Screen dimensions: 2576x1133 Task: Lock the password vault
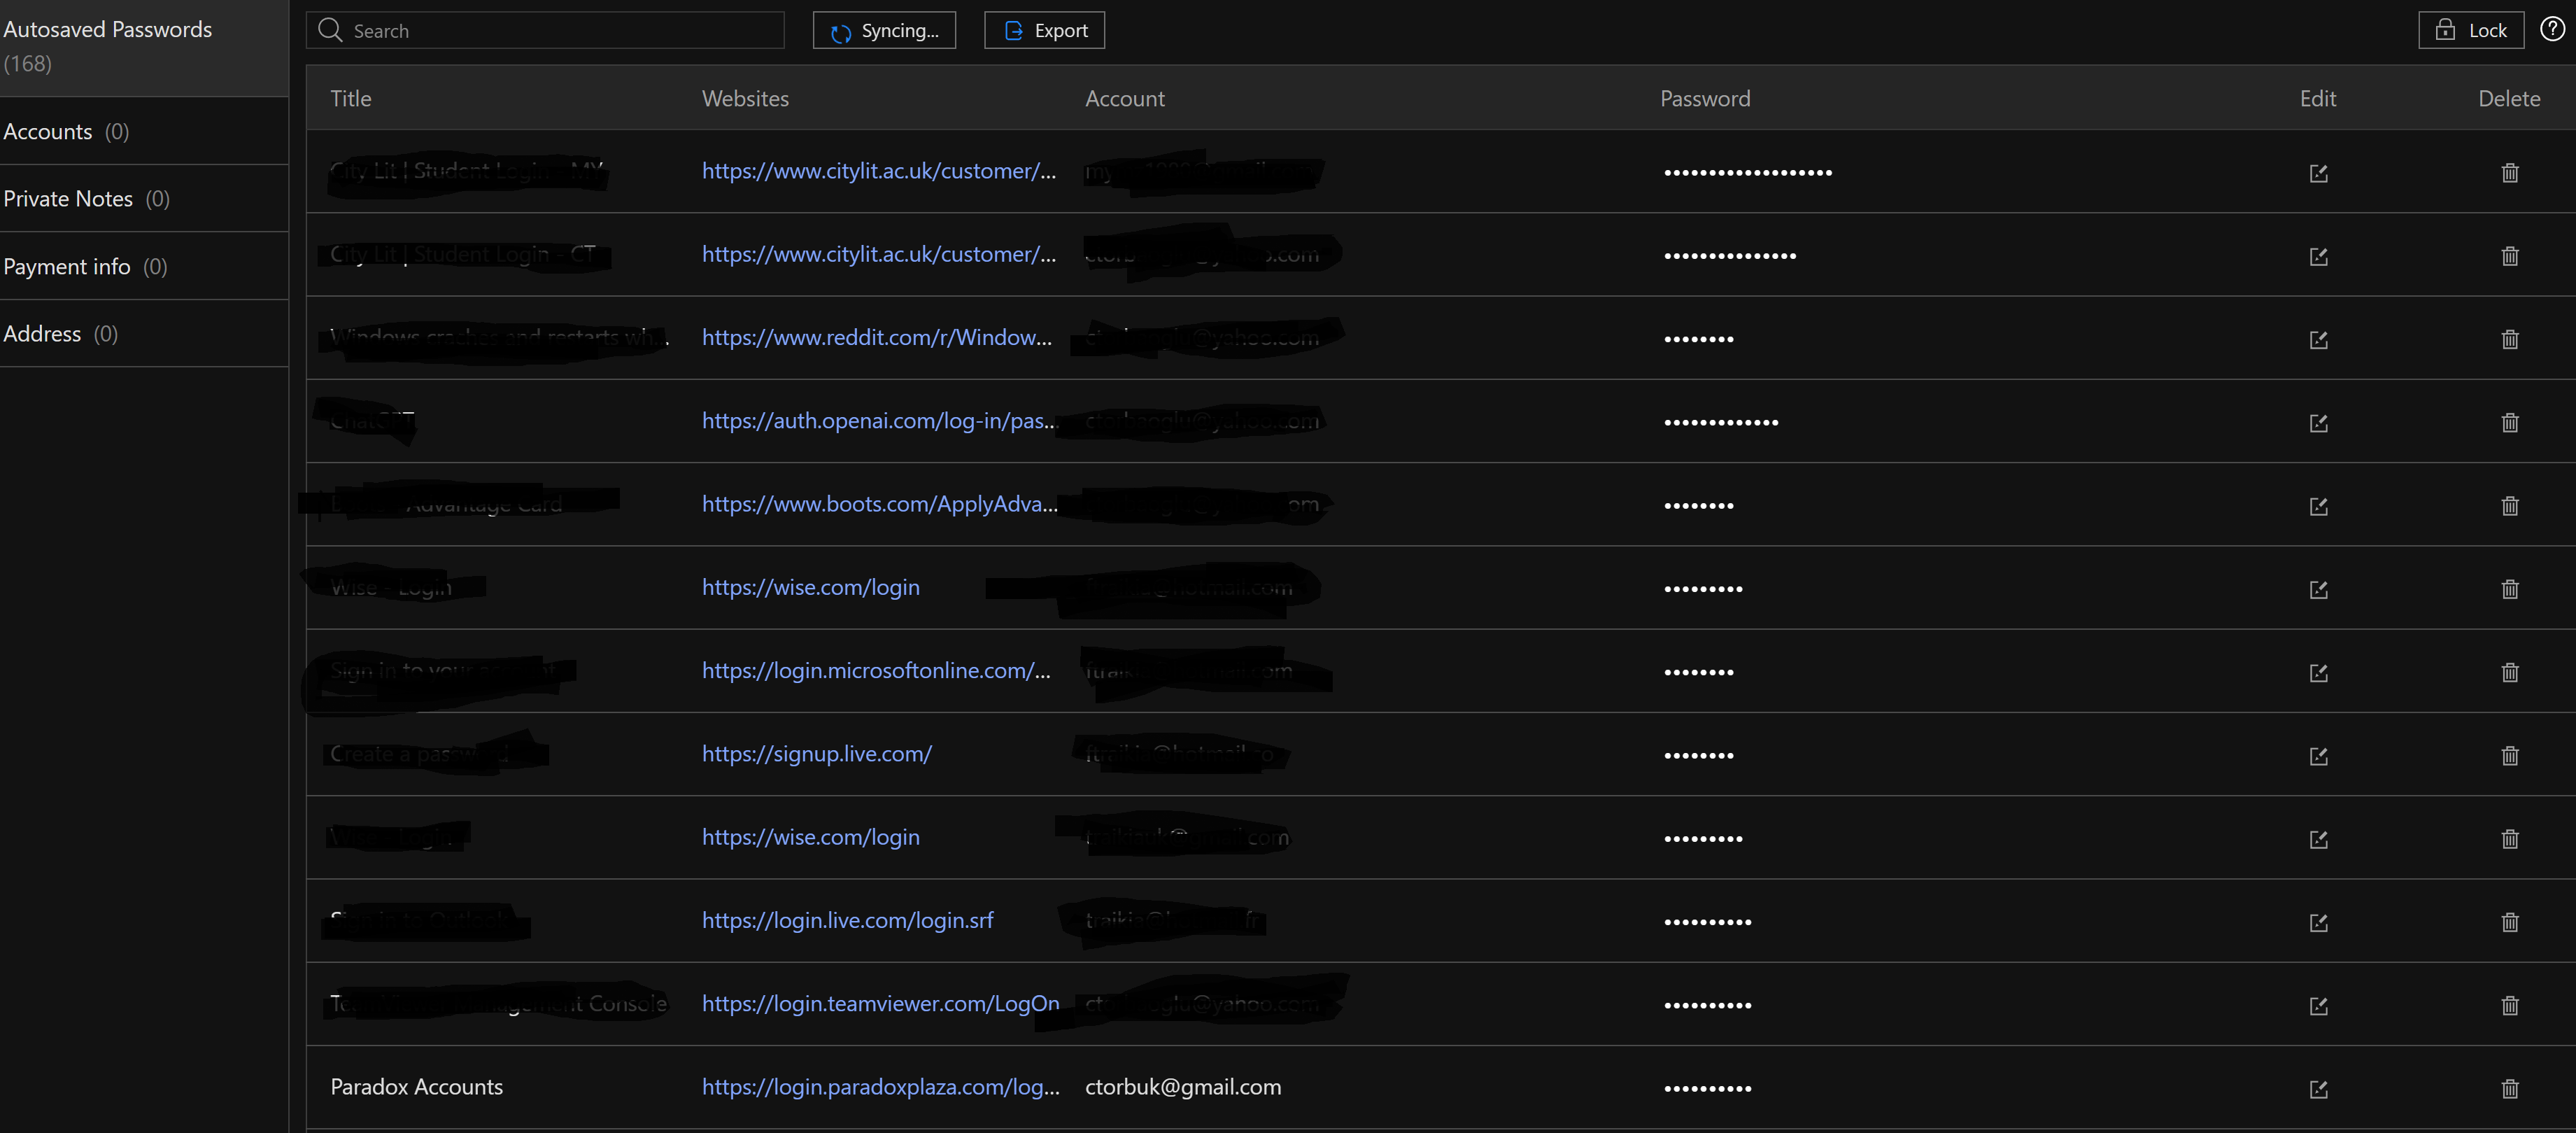(x=2471, y=30)
